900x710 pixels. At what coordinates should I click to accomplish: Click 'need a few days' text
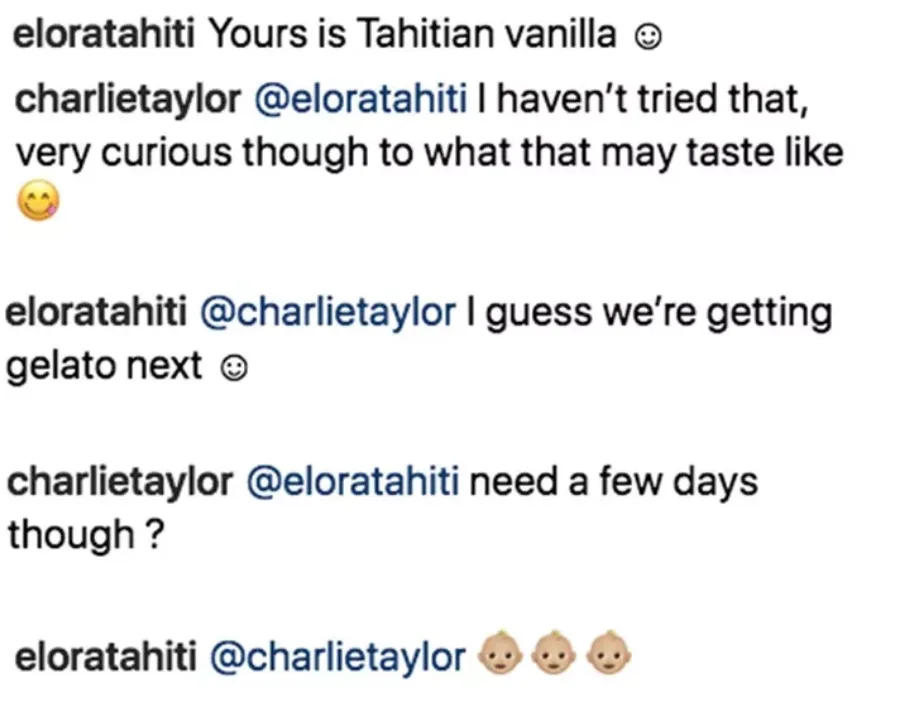(614, 481)
